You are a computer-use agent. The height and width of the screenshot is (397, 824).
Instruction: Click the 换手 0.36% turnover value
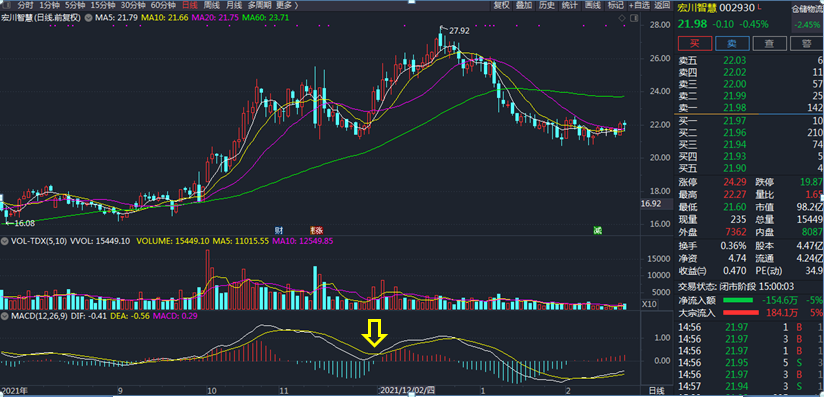tap(734, 246)
